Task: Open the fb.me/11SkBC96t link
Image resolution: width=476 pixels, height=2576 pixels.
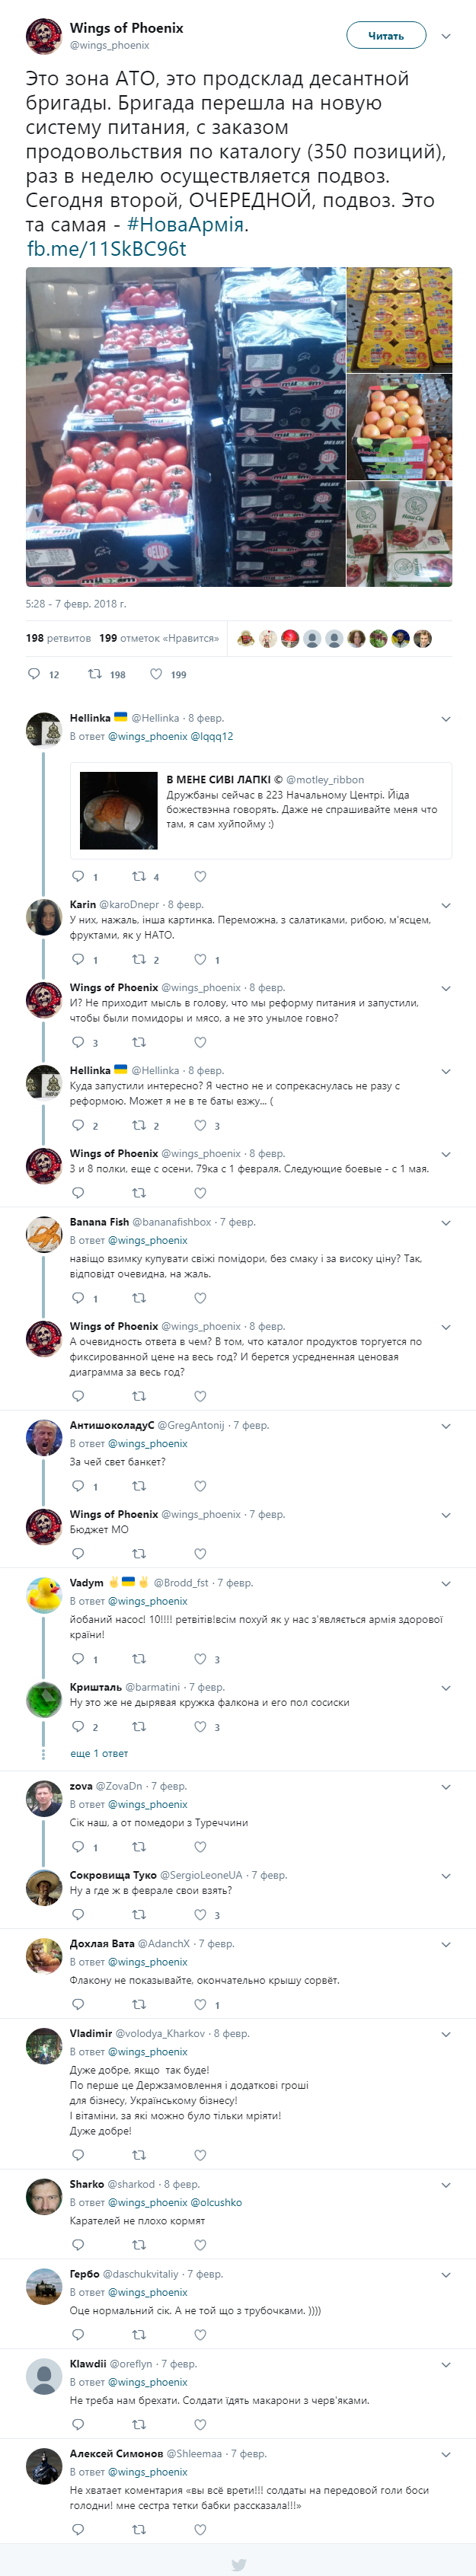Action: coord(106,249)
